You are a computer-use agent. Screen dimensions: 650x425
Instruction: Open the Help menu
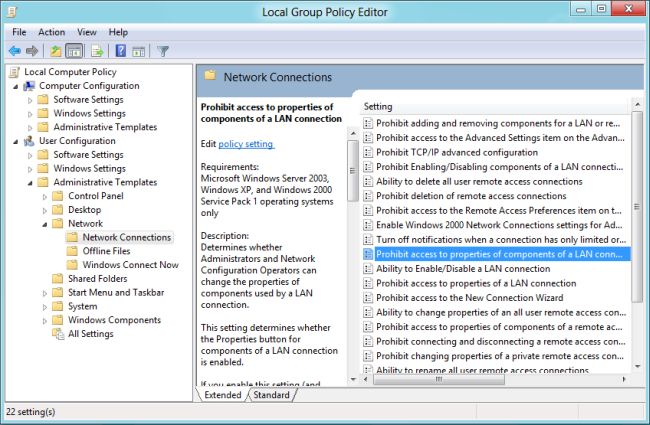pos(118,32)
